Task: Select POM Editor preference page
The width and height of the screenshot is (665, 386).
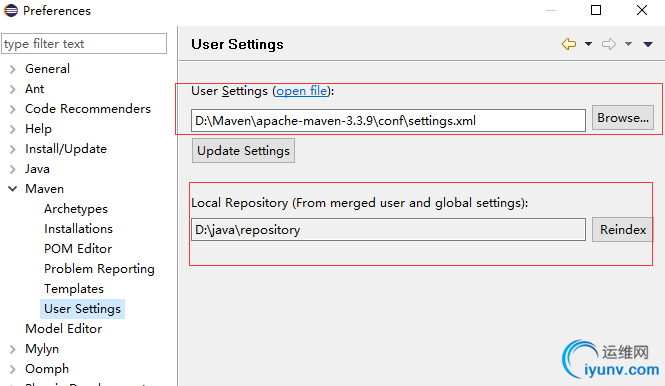Action: pos(78,249)
